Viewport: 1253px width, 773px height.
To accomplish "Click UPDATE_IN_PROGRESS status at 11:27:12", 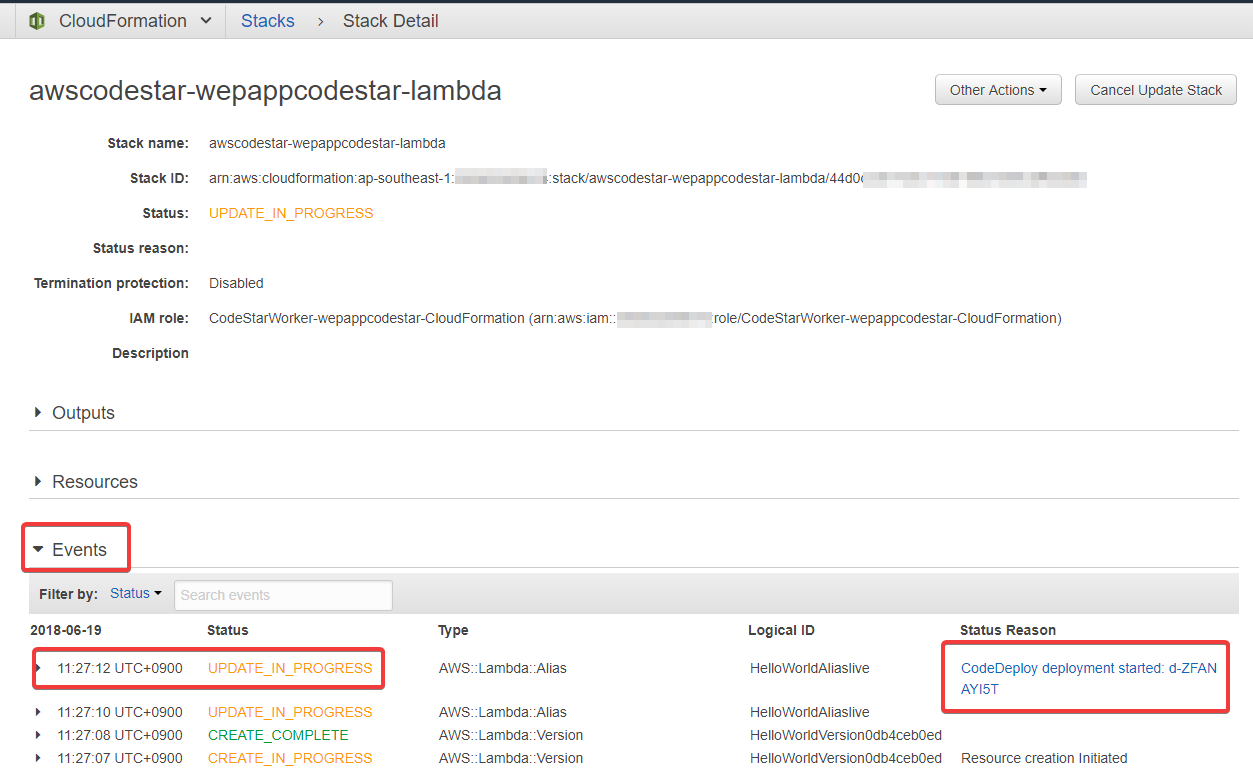I will point(290,668).
